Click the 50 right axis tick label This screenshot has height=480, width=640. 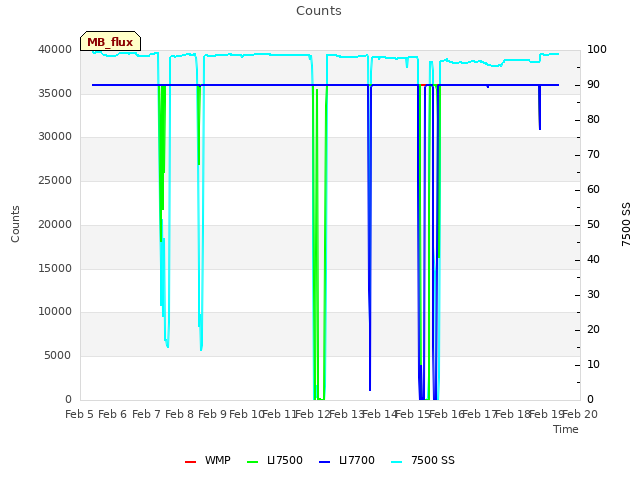click(x=593, y=224)
